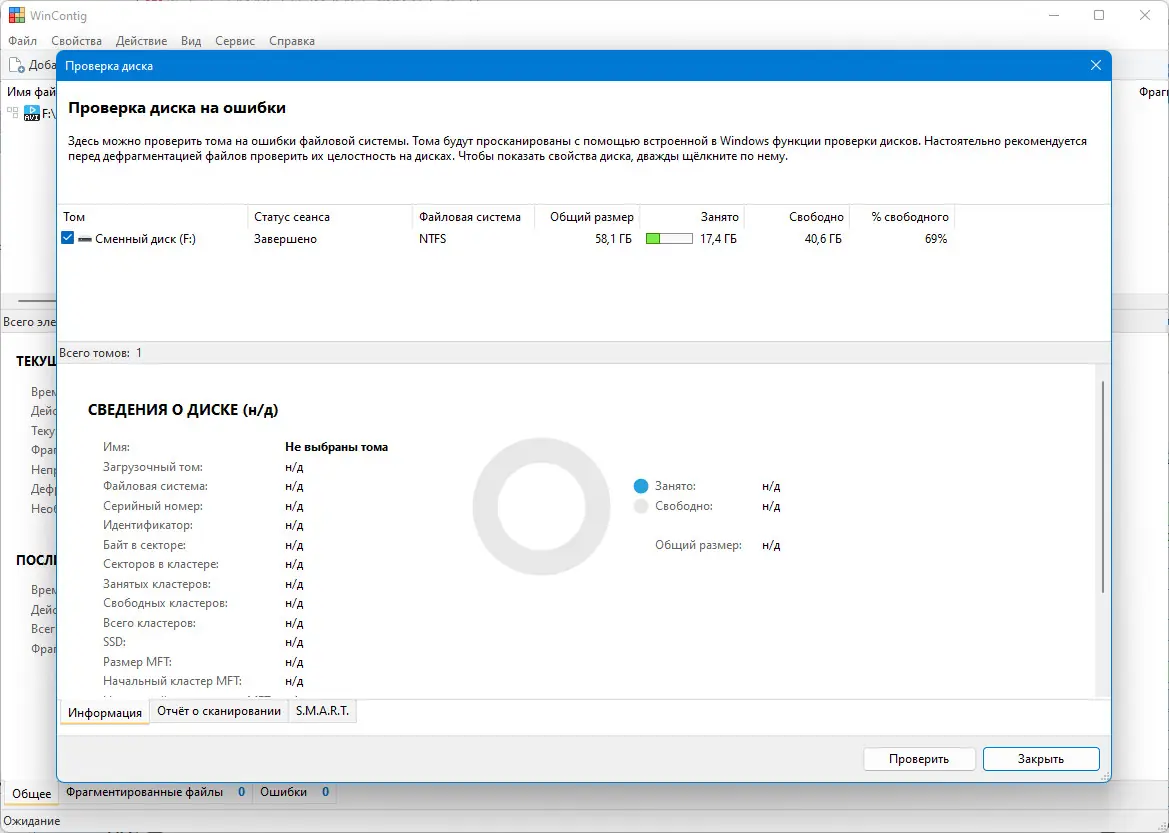Open the Отчёт о сканировании tab
This screenshot has height=833, width=1169.
click(218, 711)
